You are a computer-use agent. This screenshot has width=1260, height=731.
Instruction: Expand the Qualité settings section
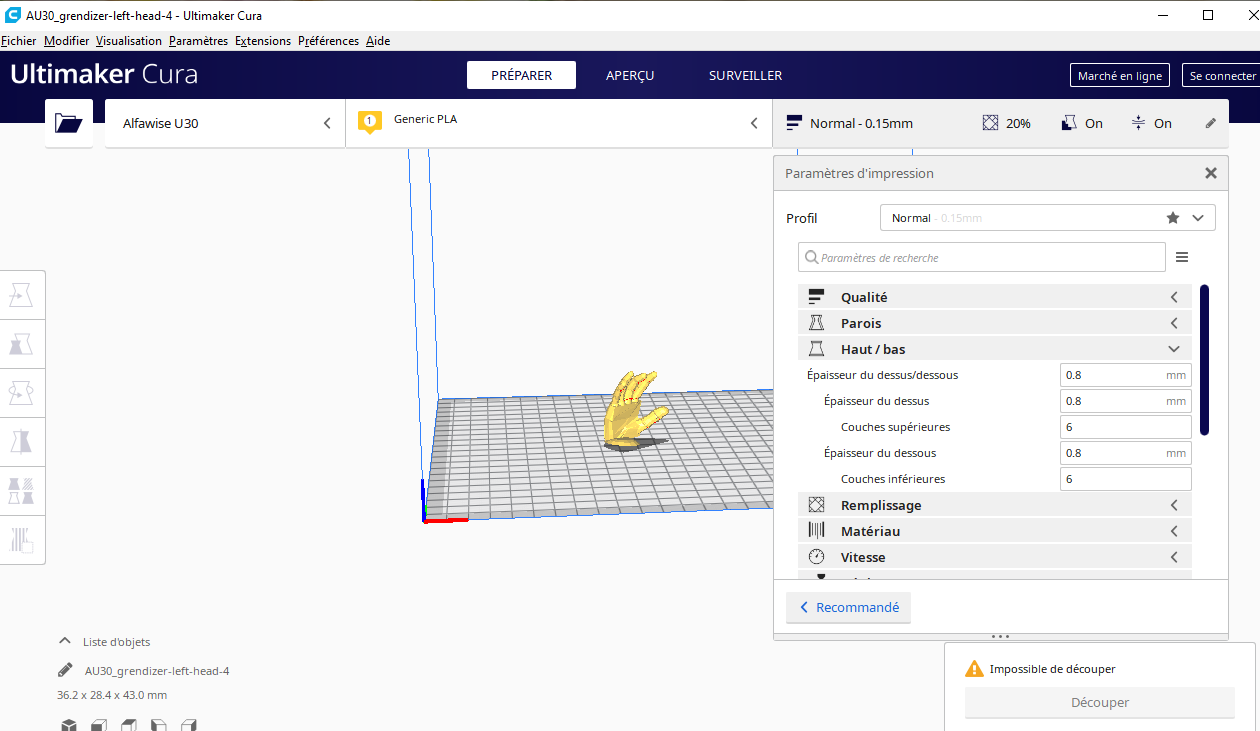[x=995, y=297]
